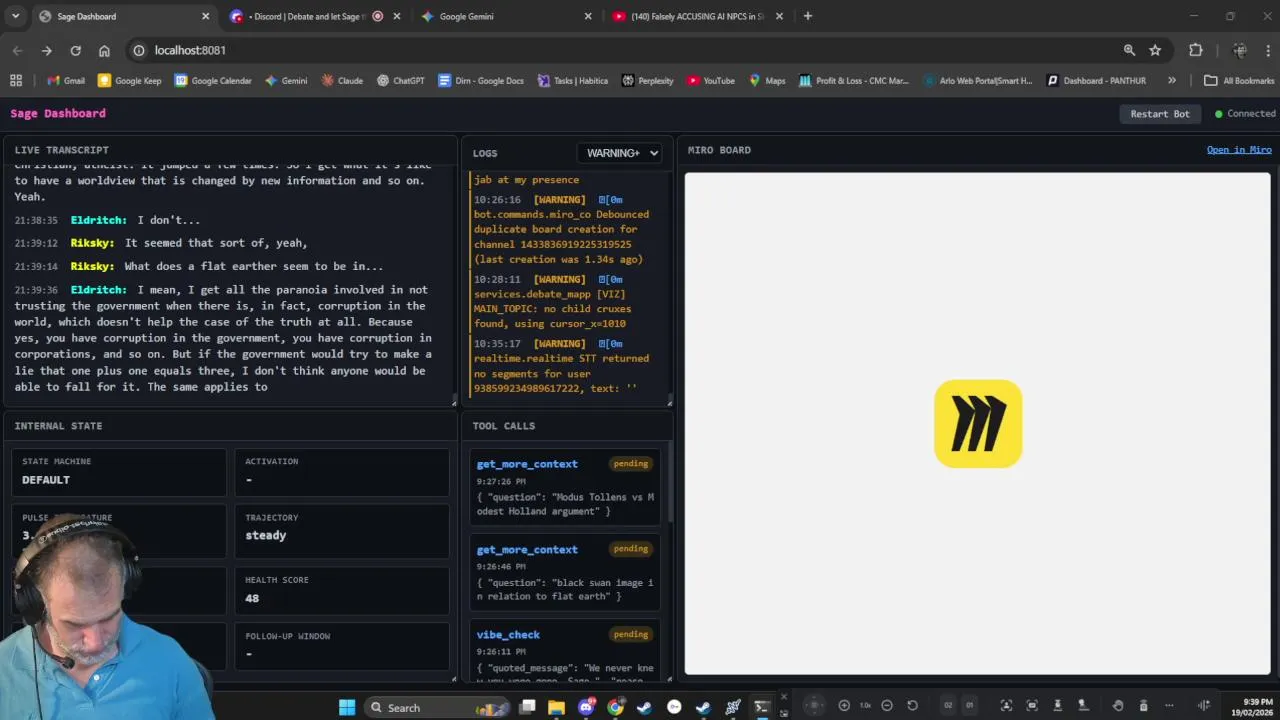
Task: Open the Perplexity bookmark
Action: click(x=648, y=81)
